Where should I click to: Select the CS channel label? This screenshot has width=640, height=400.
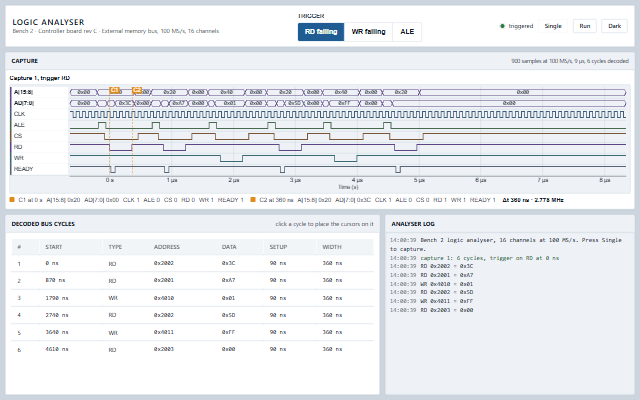[18, 136]
